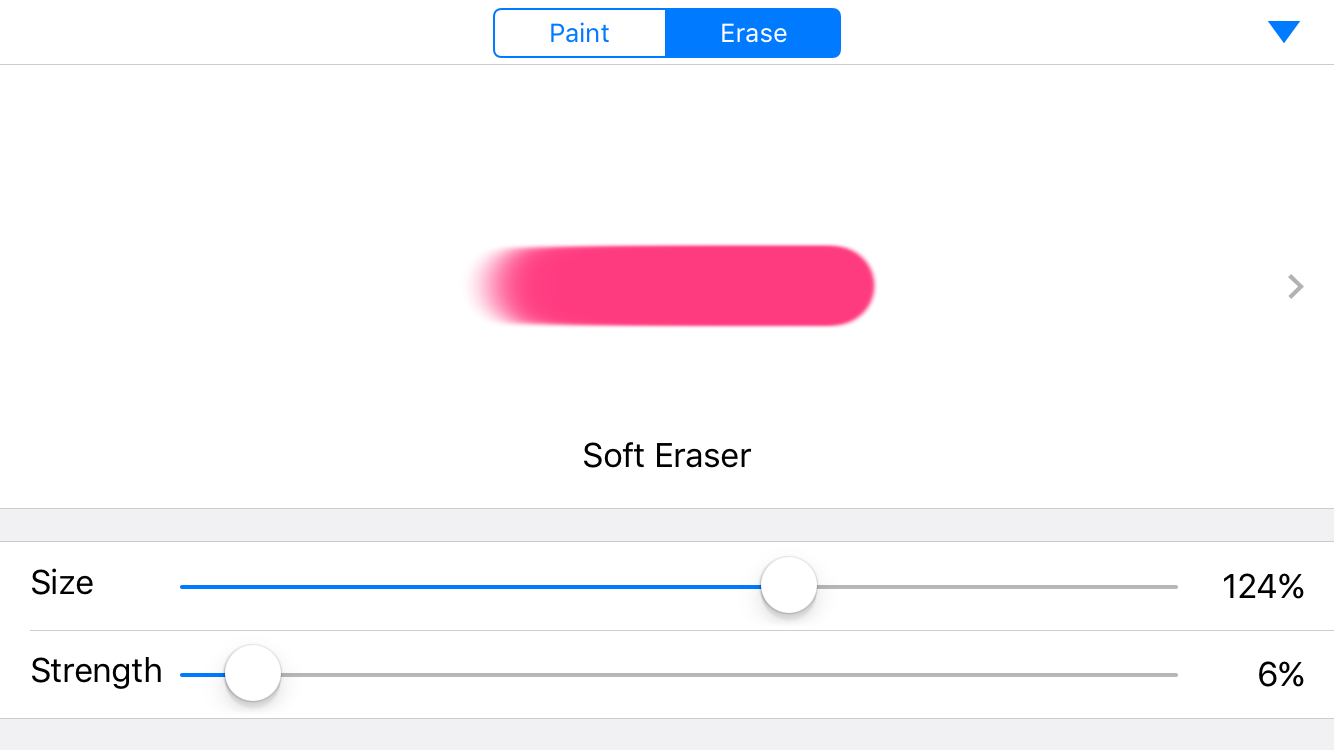The image size is (1334, 750).
Task: Click the blue filled Size slider track
Action: pos(470,587)
